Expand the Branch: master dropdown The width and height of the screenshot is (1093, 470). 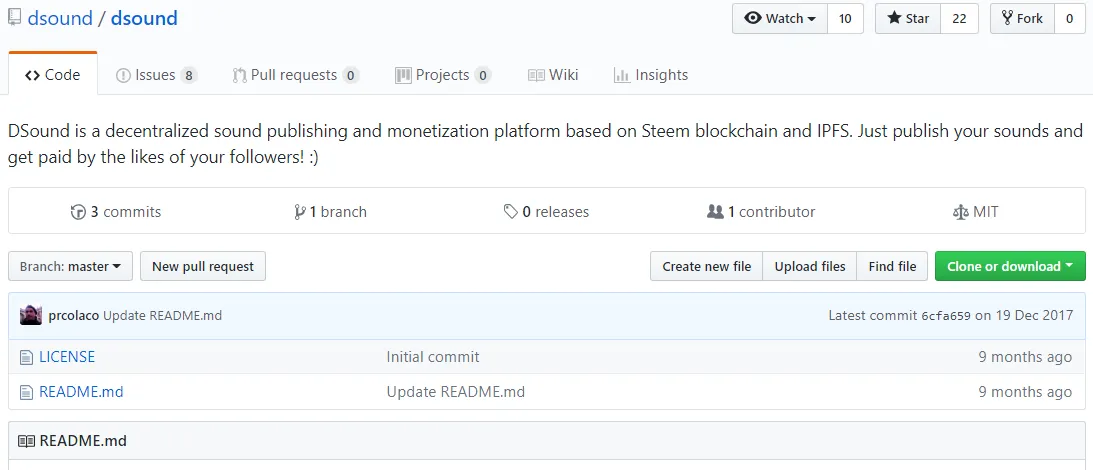(70, 266)
